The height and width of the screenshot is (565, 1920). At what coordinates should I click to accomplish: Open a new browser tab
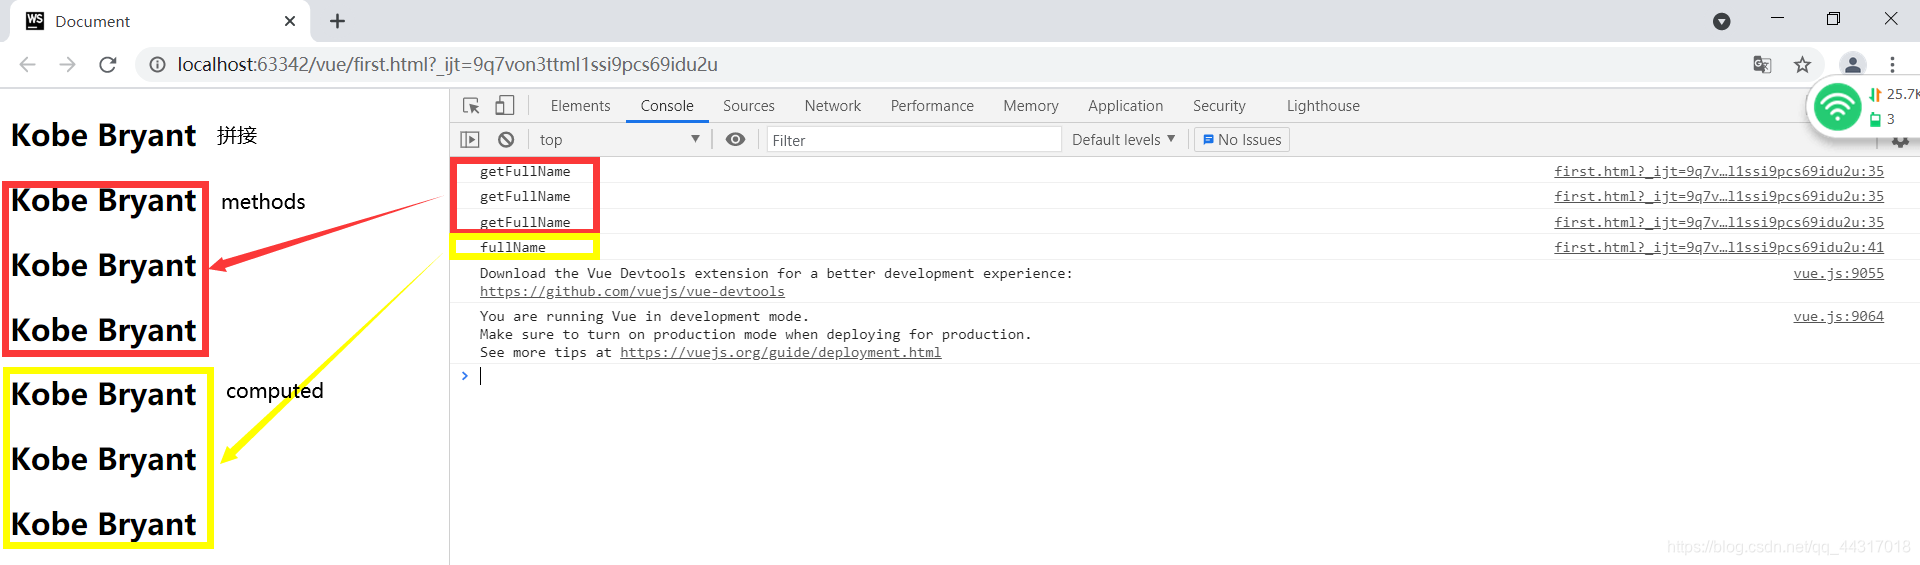click(337, 21)
